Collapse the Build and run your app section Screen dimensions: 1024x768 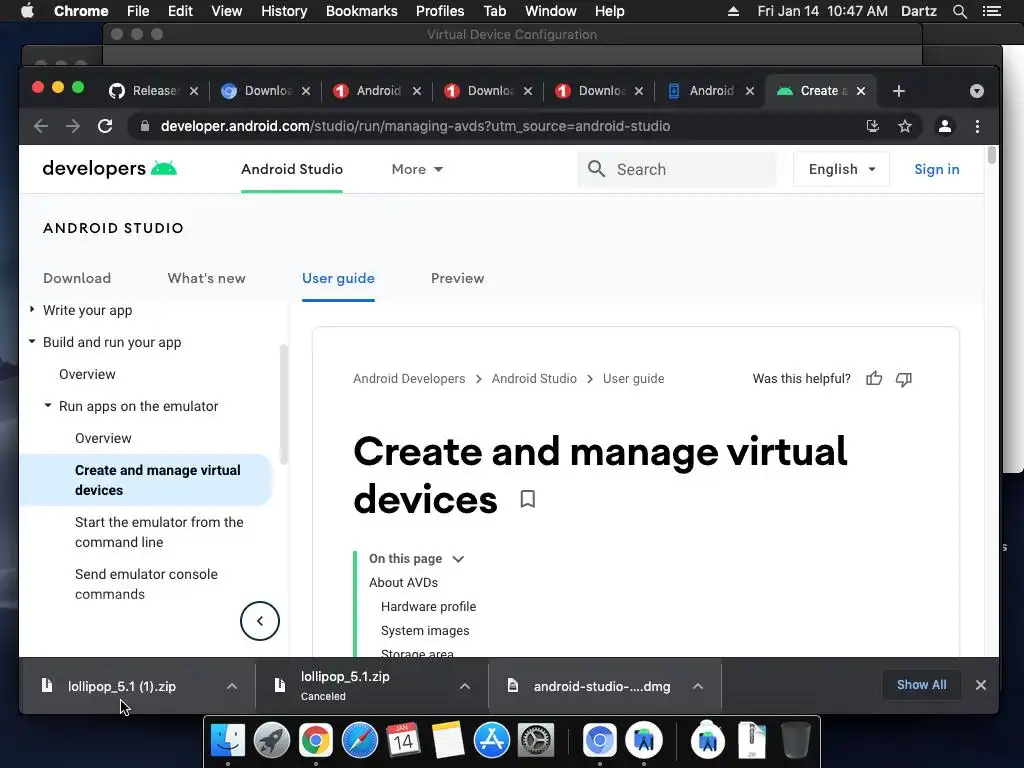[x=32, y=342]
